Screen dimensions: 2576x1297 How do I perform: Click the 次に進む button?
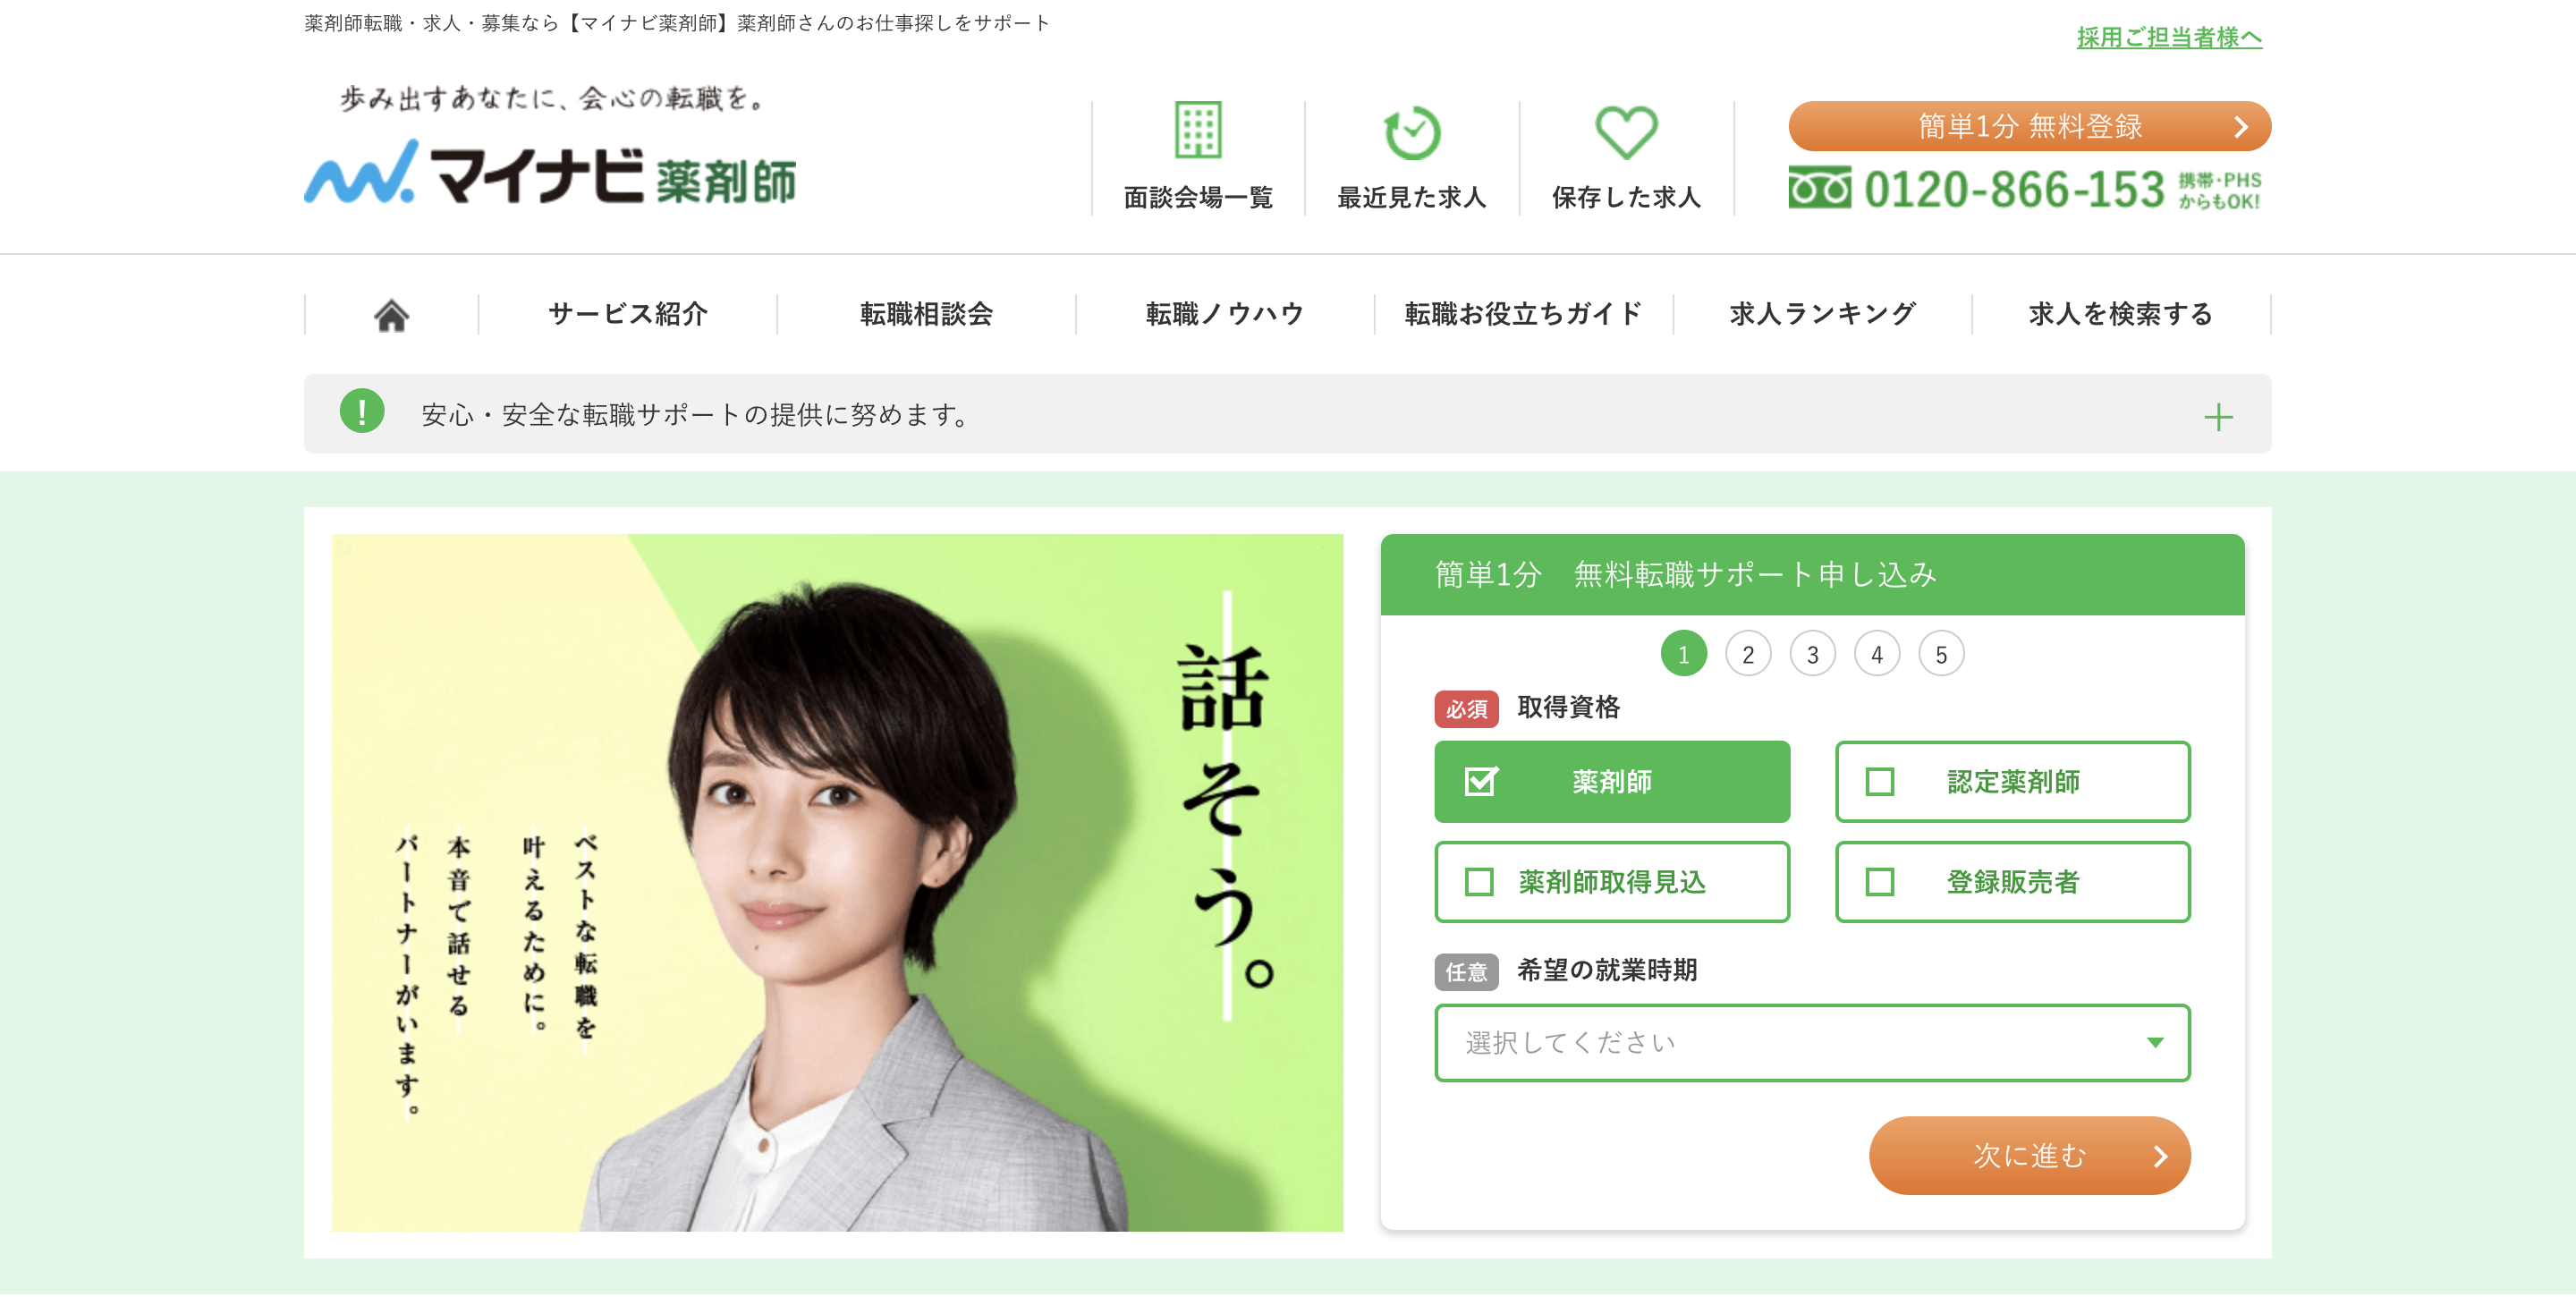click(2029, 1155)
